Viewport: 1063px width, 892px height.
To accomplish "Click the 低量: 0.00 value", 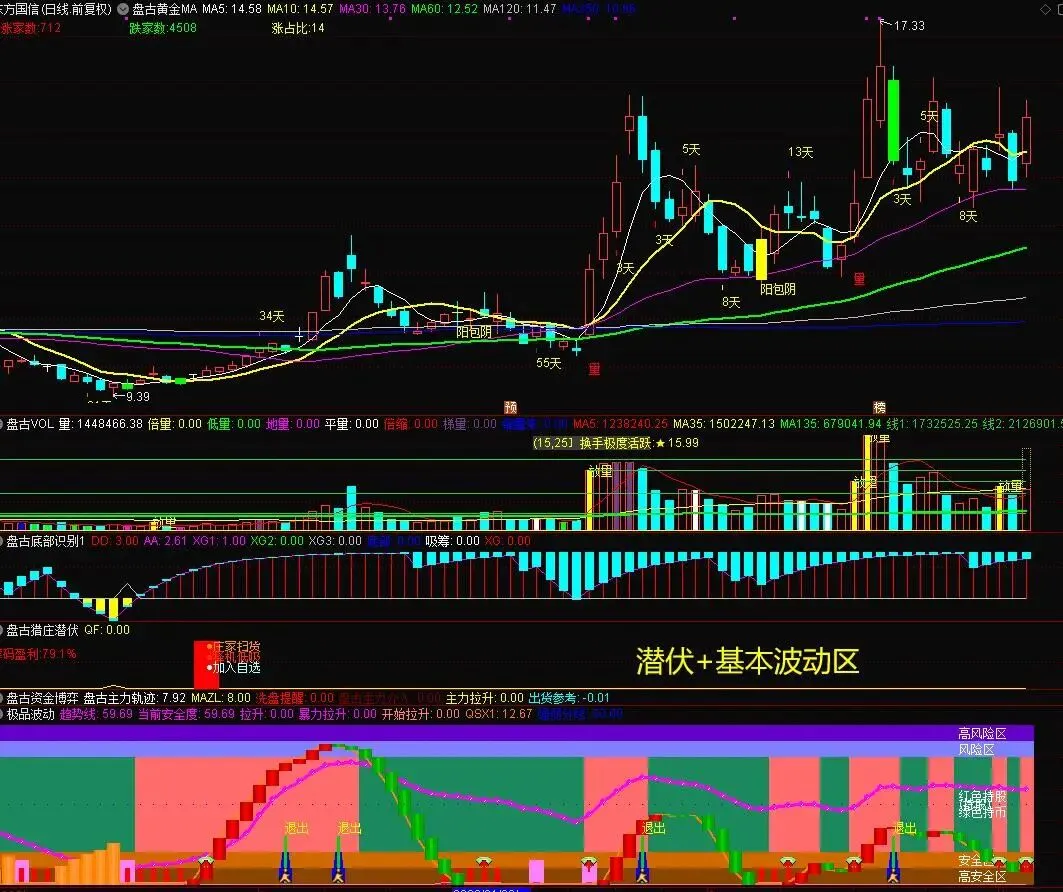I will point(234,424).
